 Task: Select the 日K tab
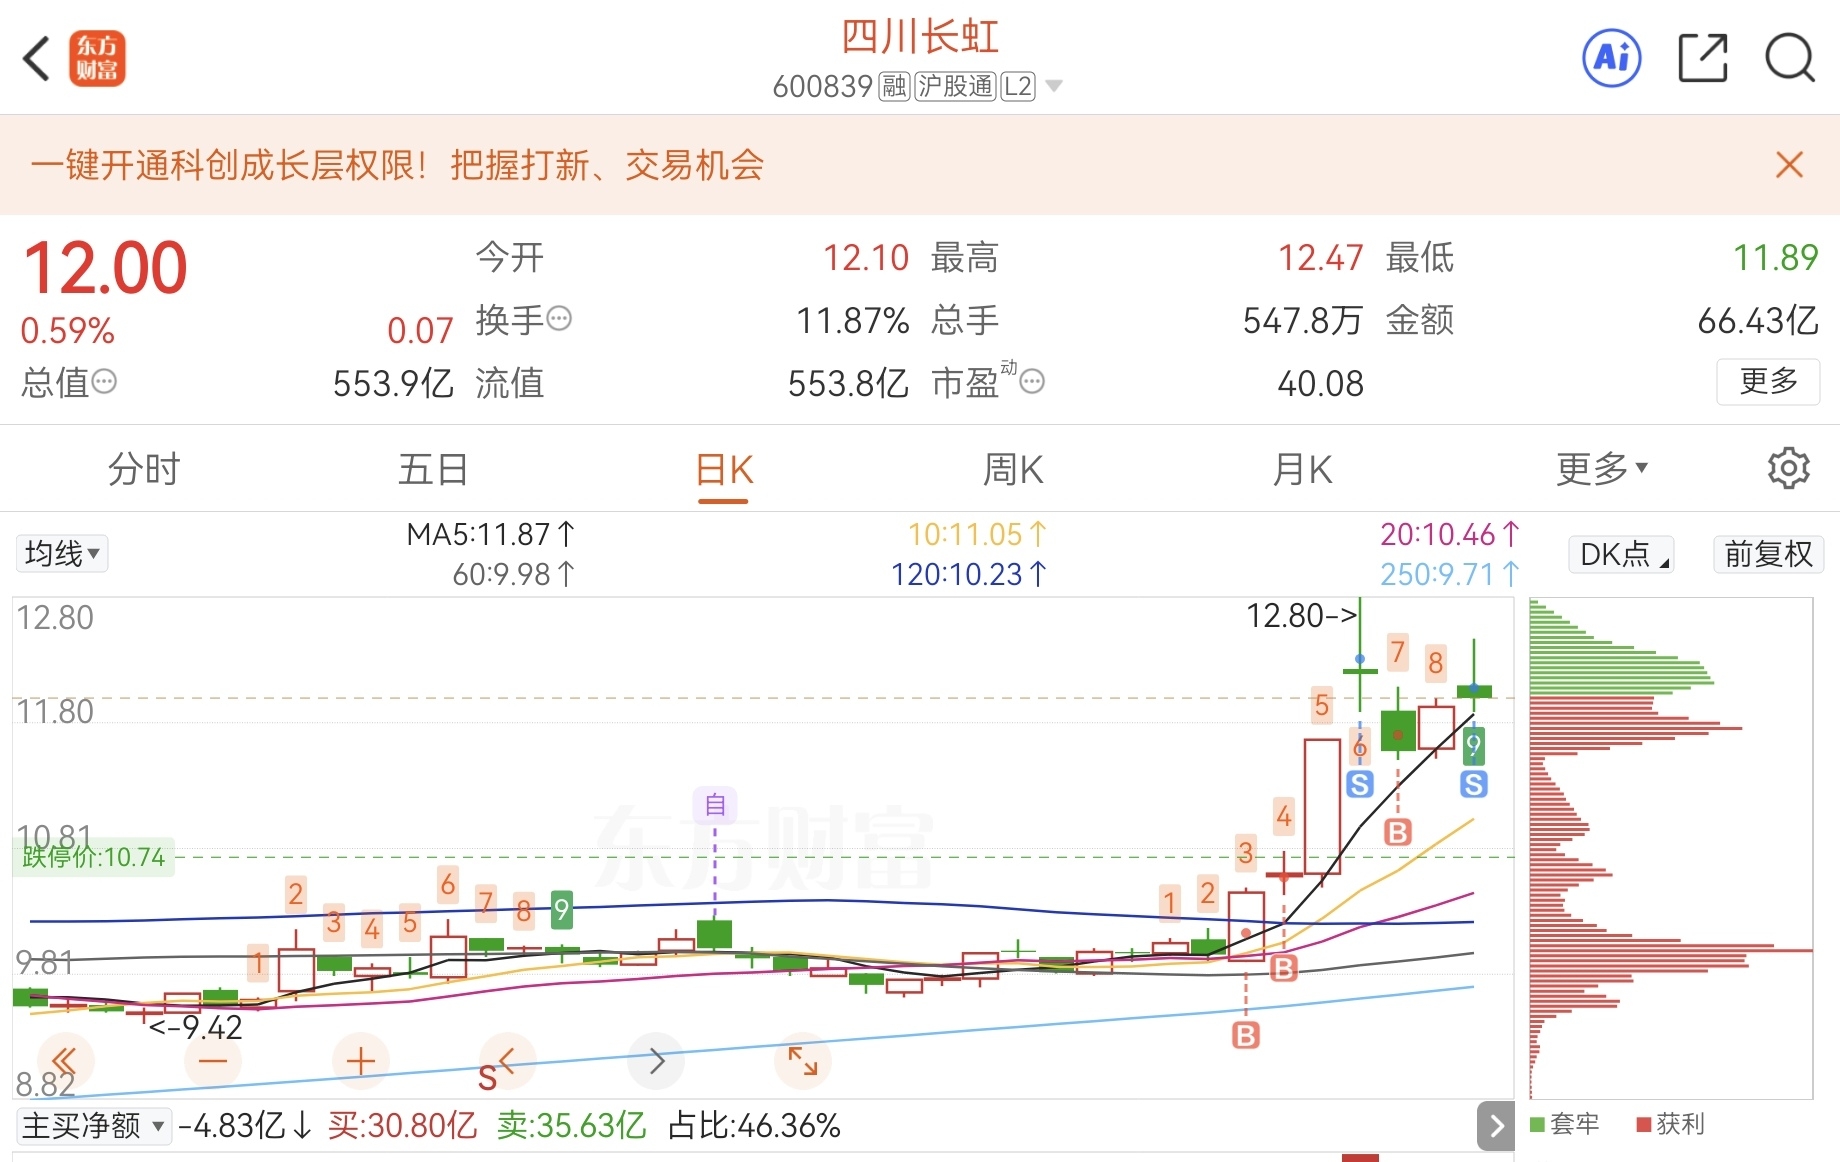(x=724, y=470)
